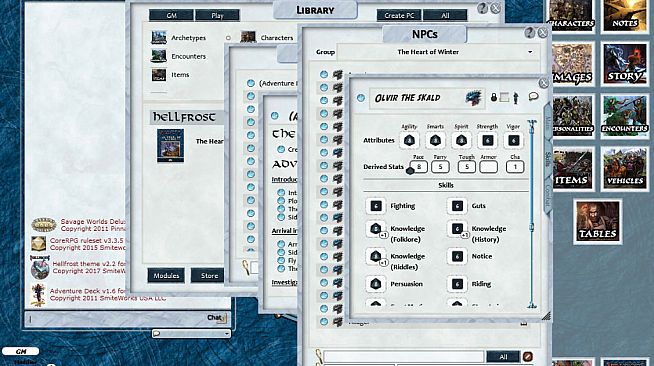This screenshot has height=366, width=654.
Task: Click the Create PC button in Library
Action: point(399,15)
